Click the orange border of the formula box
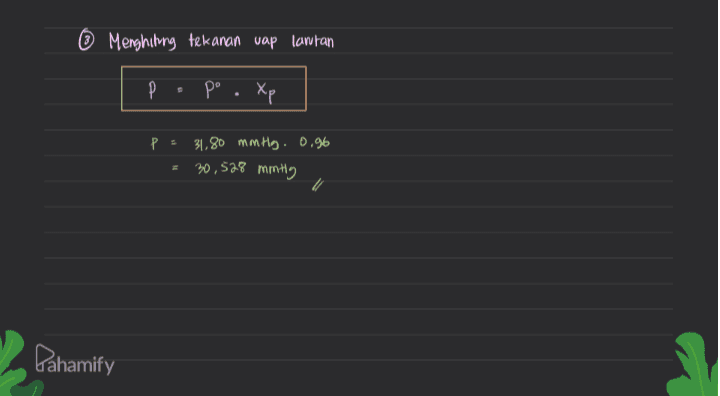Screen dimensions: 720x396 [x=214, y=67]
